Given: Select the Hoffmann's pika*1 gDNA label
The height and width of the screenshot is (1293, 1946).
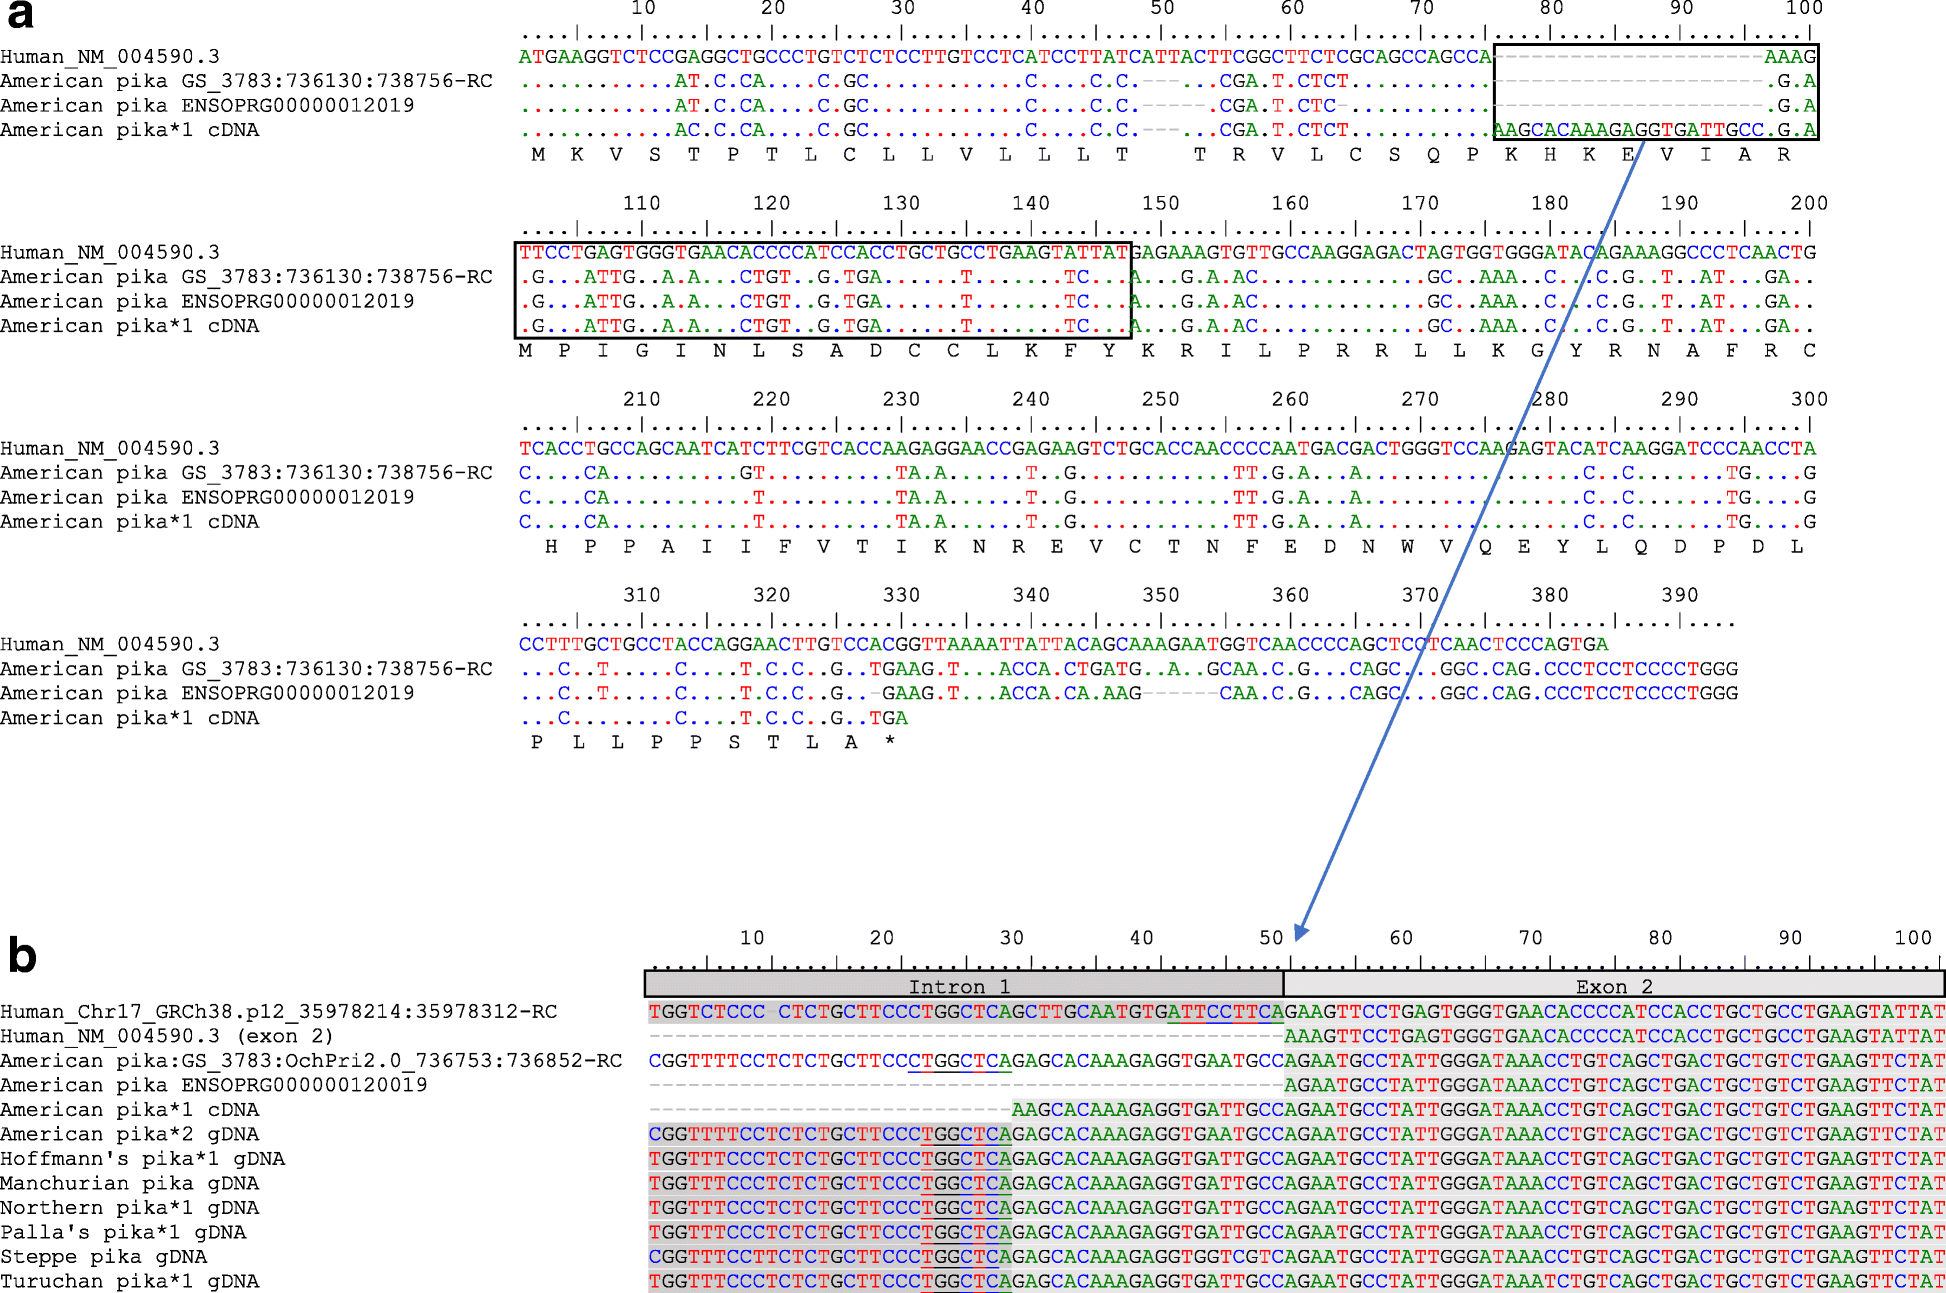Looking at the screenshot, I should point(143,1159).
